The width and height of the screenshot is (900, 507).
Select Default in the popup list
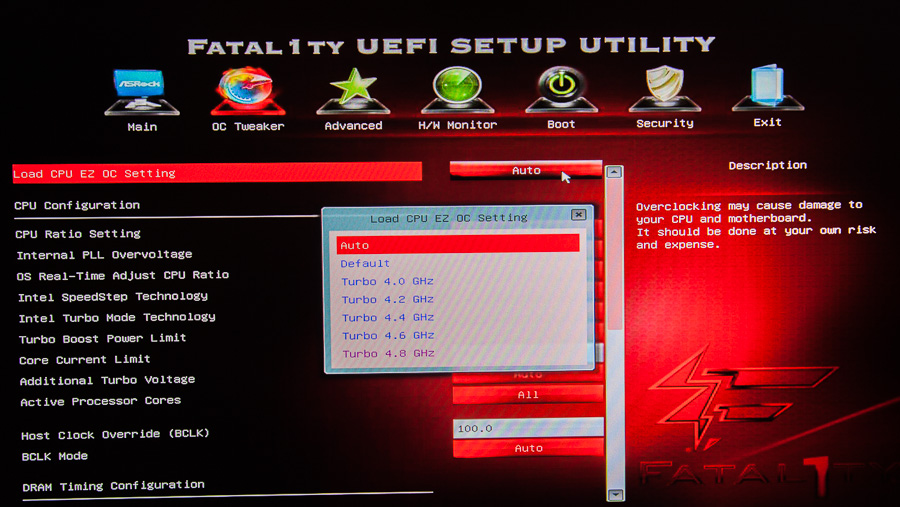tap(366, 264)
